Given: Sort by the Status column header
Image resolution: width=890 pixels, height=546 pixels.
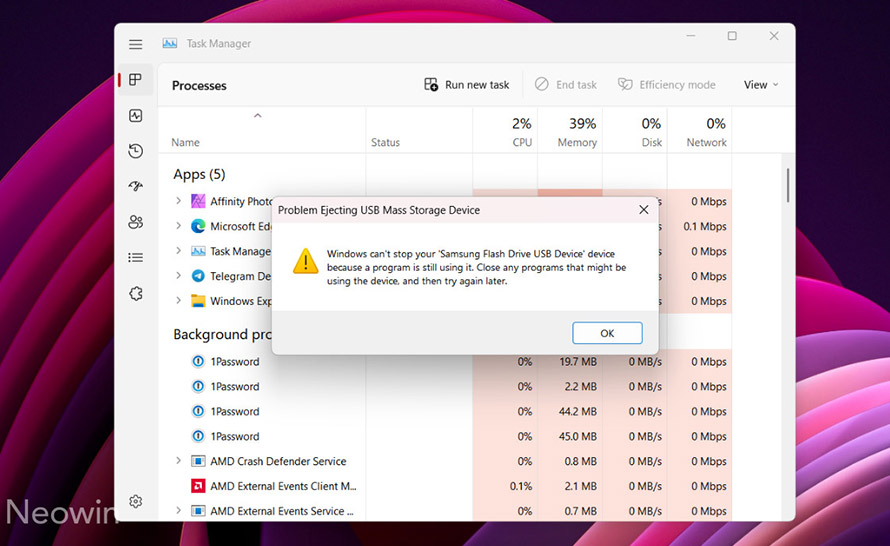Looking at the screenshot, I should click(385, 142).
